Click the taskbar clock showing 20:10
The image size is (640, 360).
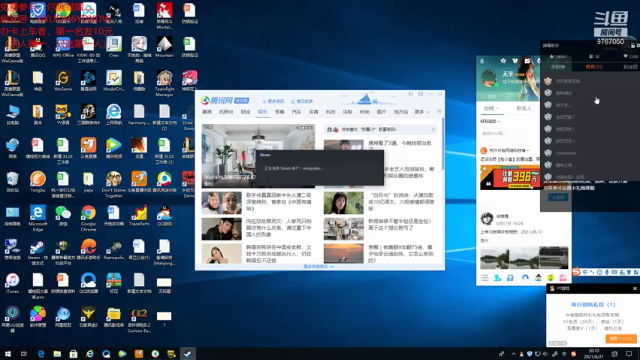[594, 353]
